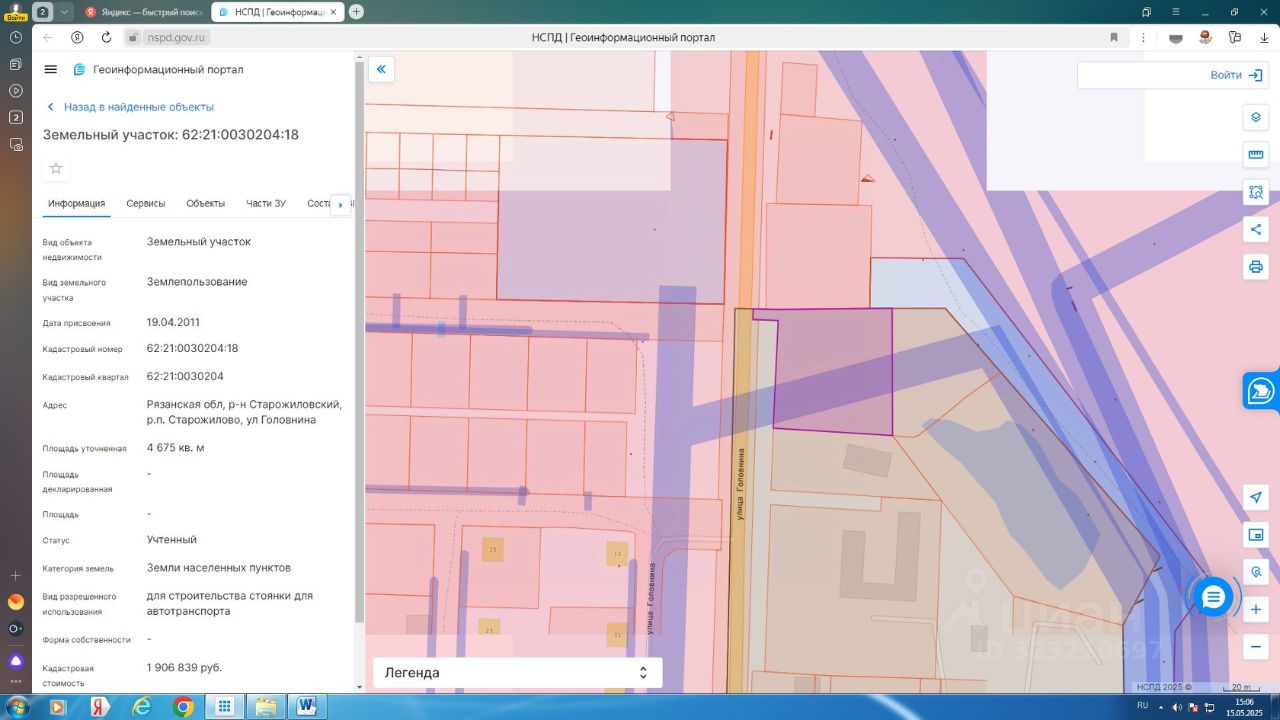The image size is (1280, 720).
Task: Open the Windows Start menu
Action: point(17,707)
